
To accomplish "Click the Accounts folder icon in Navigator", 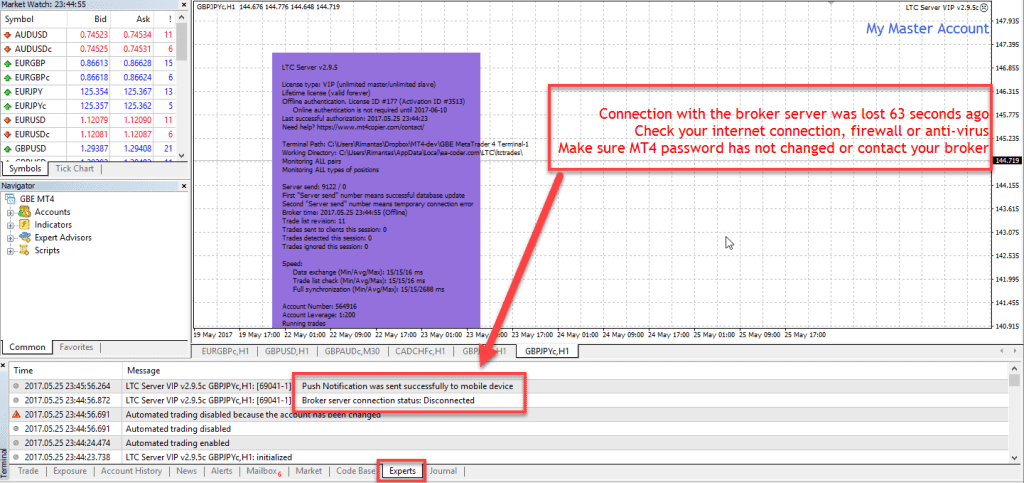I will coord(25,212).
